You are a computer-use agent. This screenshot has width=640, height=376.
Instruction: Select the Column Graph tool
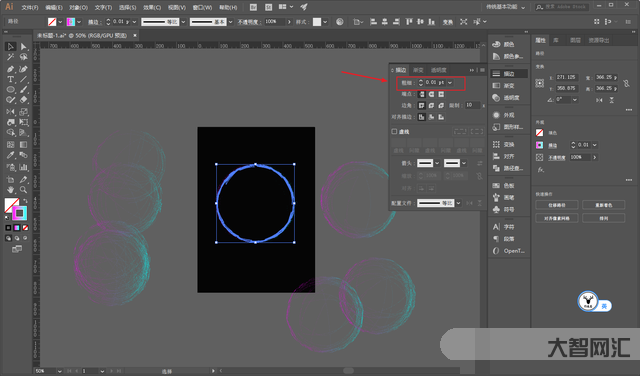coord(23,167)
